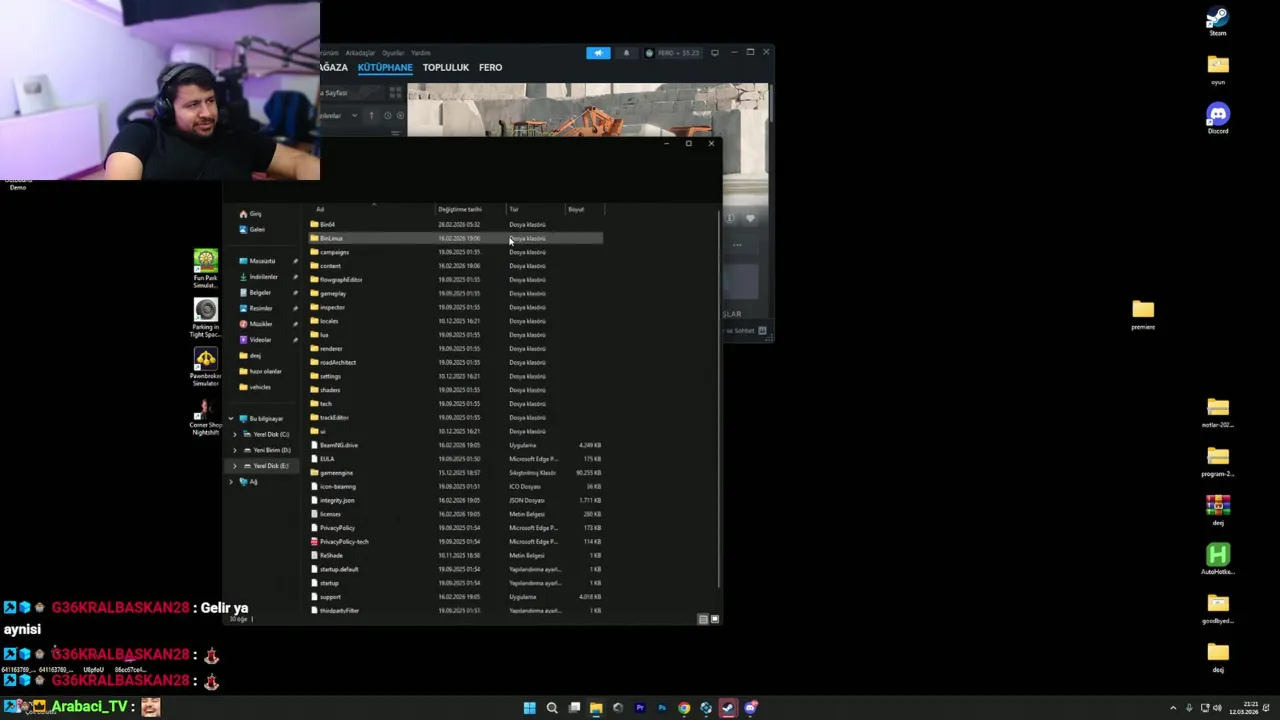Open Galeri in Explorer sidebar

point(251,230)
